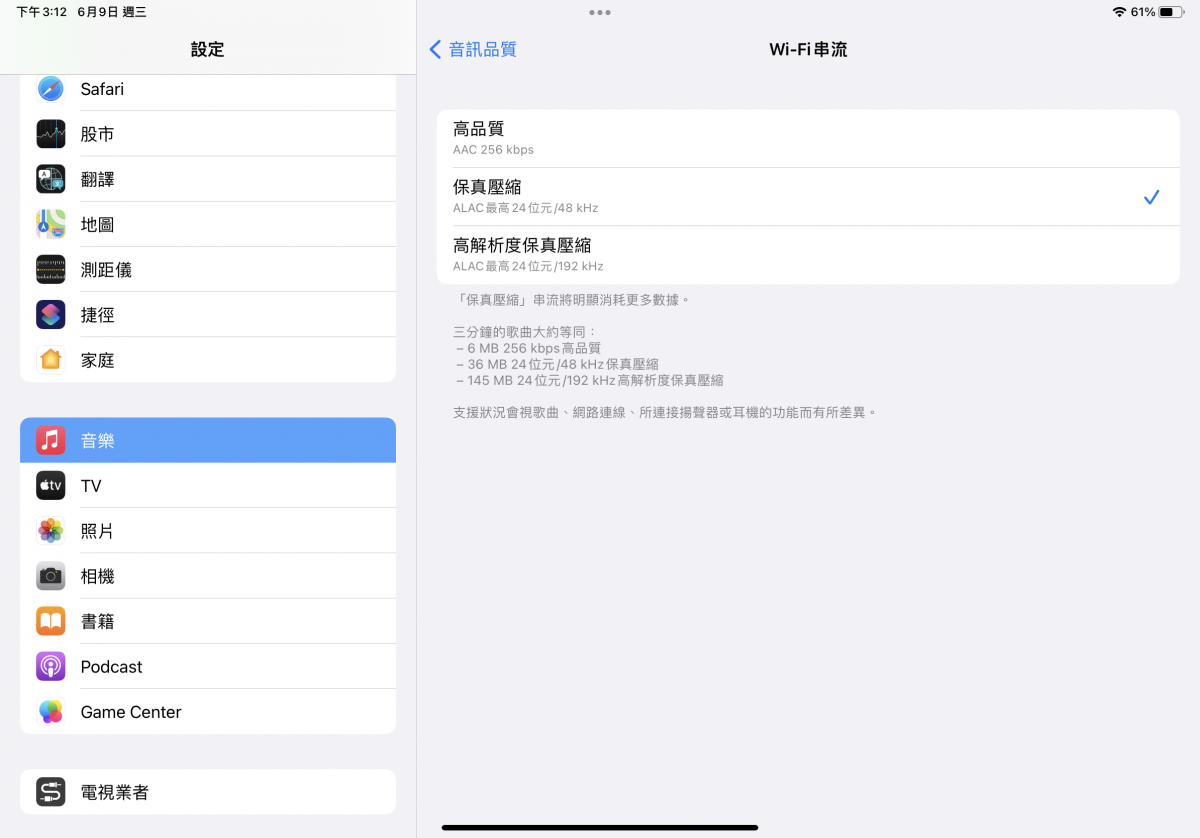This screenshot has height=838, width=1200.
Task: Tap the Measure (測距儀) ruler icon
Action: tap(51, 270)
